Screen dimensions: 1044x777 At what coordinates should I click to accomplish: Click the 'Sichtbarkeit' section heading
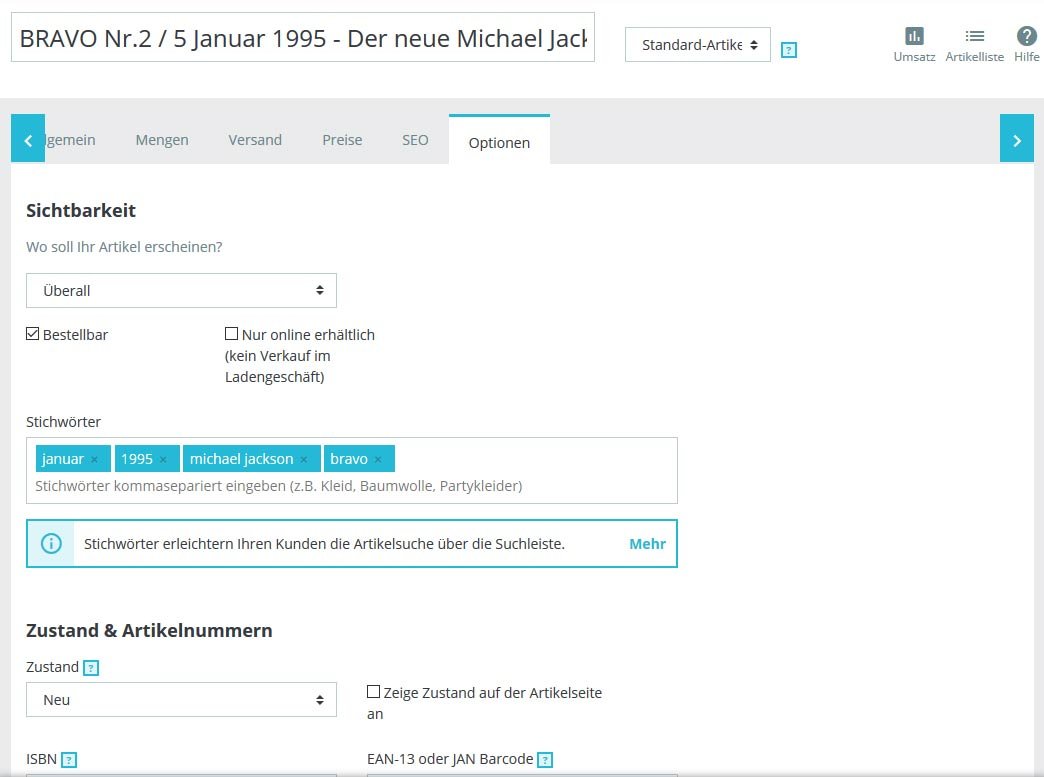81,210
